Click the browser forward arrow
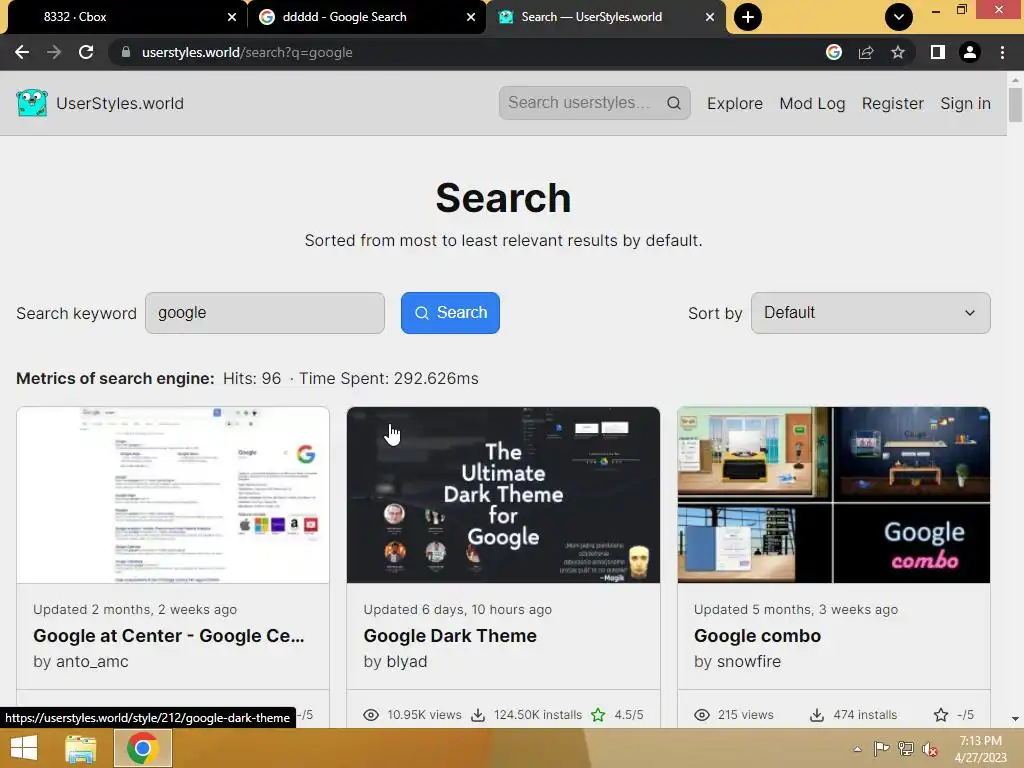 54,52
